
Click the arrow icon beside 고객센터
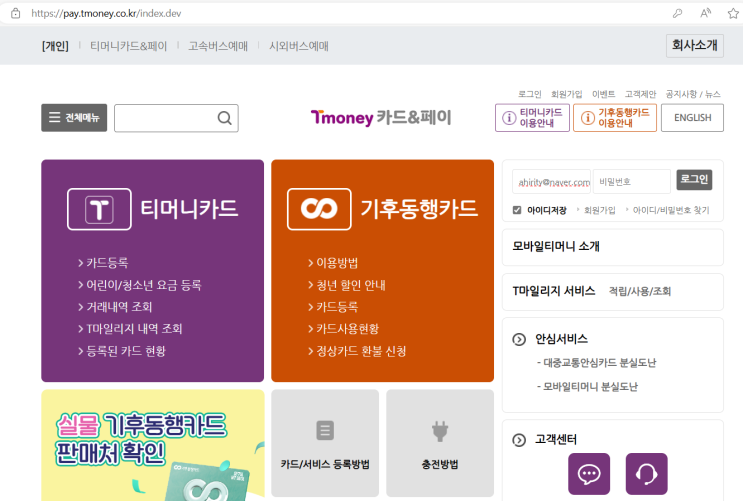[x=519, y=440]
